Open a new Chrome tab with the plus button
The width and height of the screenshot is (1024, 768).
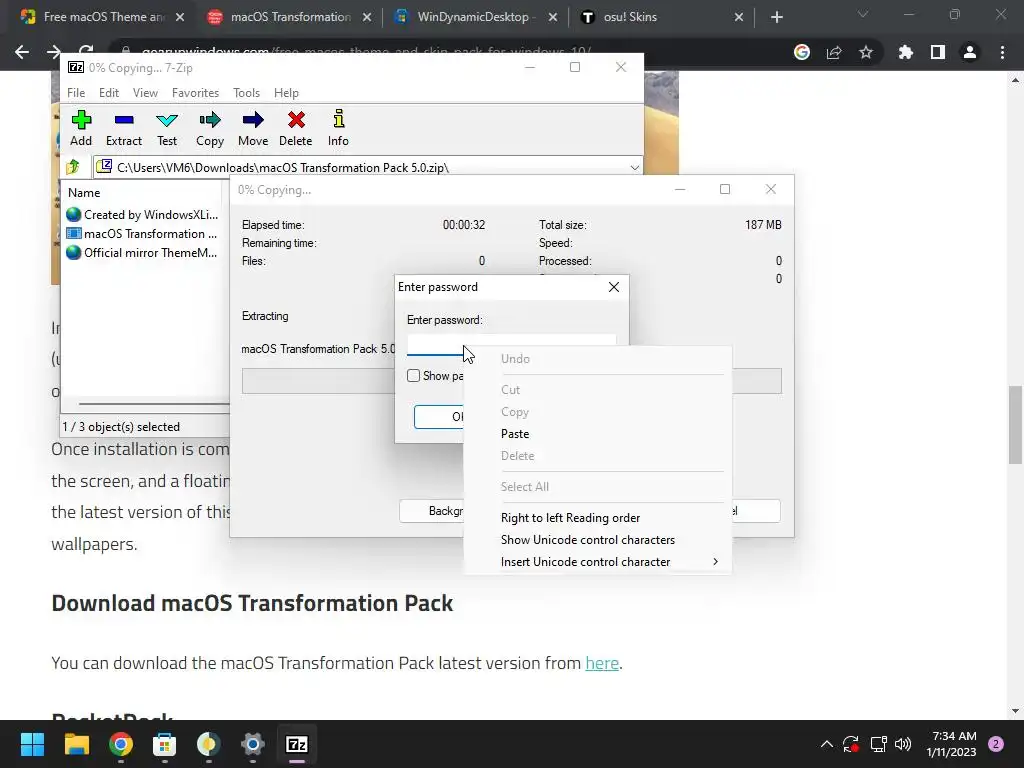776,18
